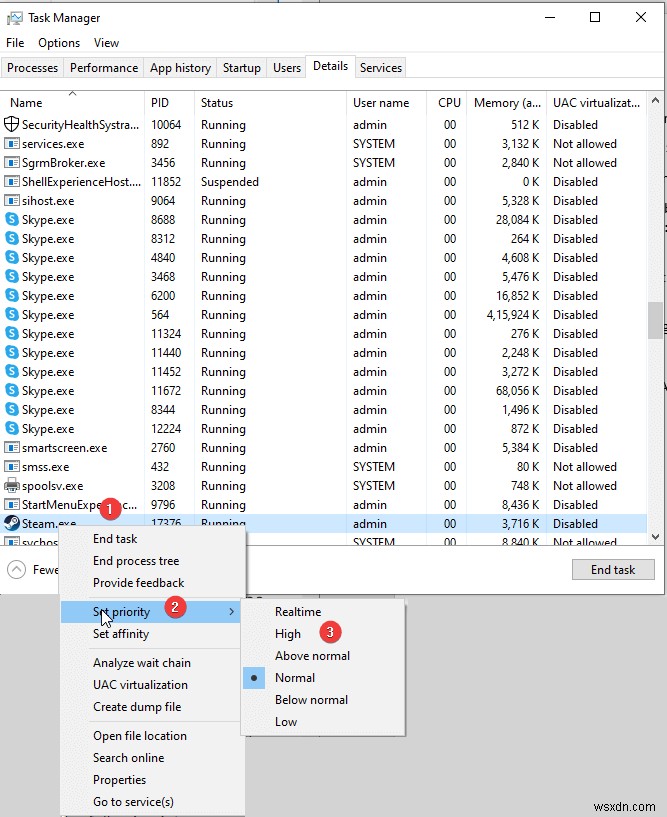Sort by UAC virtualization column header
Image resolution: width=667 pixels, height=817 pixels.
[597, 103]
